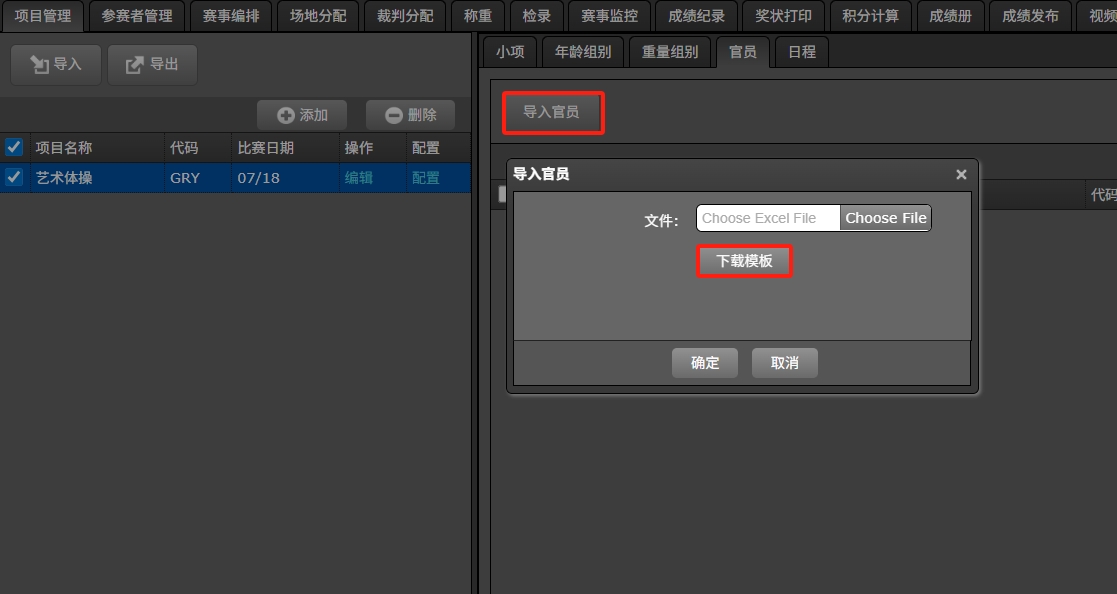Add a new event using the 添加 plus icon
This screenshot has width=1117, height=594.
point(301,114)
